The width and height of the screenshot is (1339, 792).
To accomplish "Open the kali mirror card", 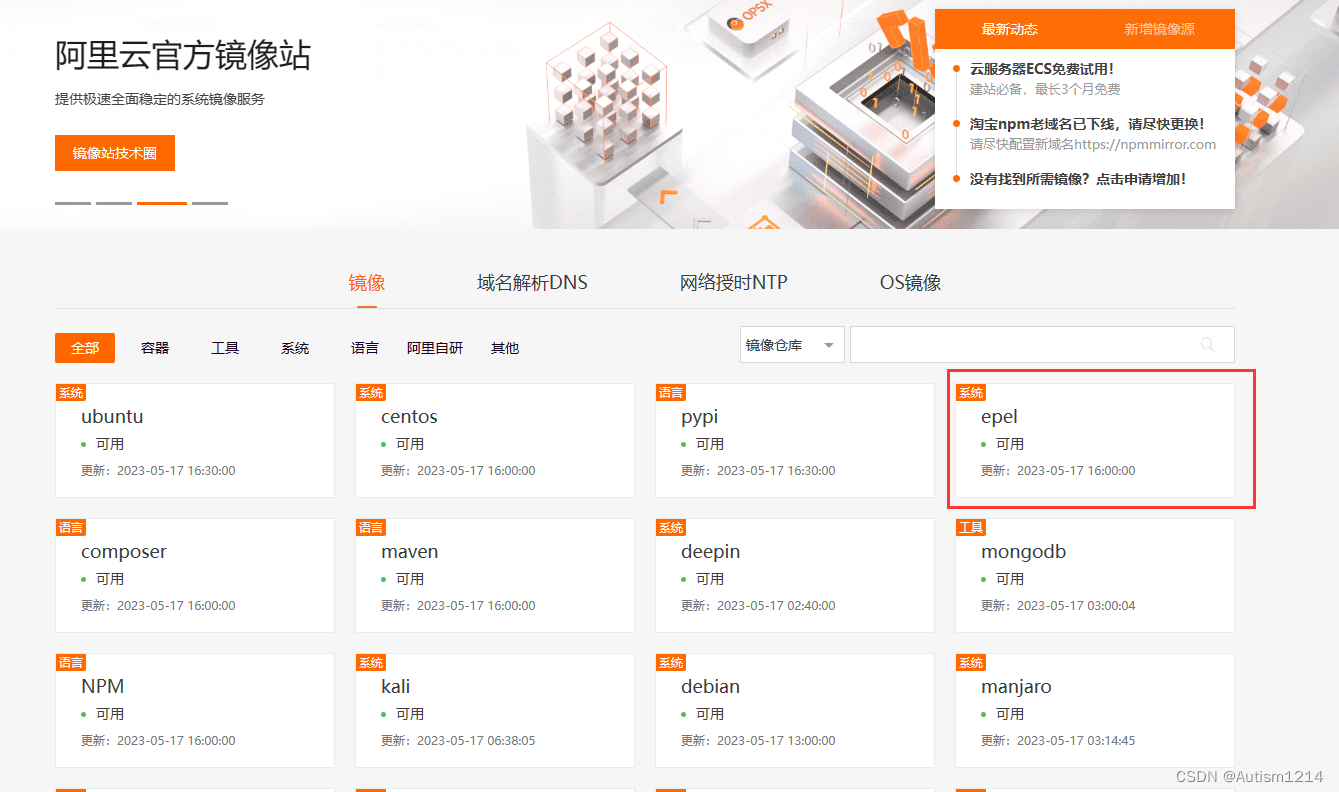I will (x=495, y=710).
